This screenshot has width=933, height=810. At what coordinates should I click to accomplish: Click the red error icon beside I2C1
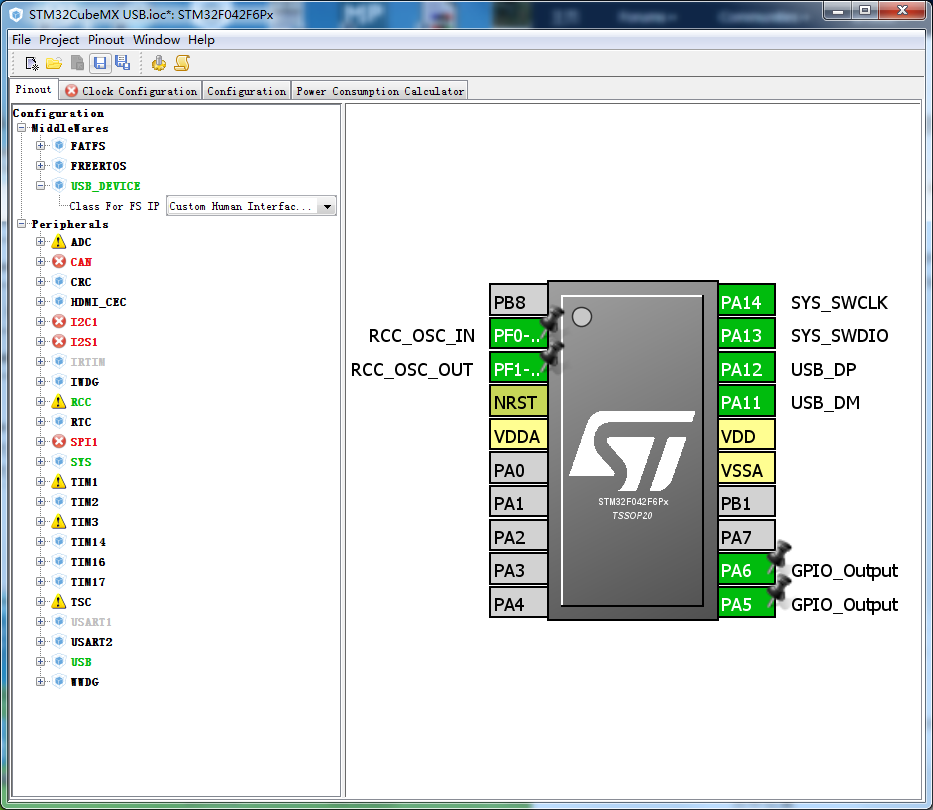(58, 322)
